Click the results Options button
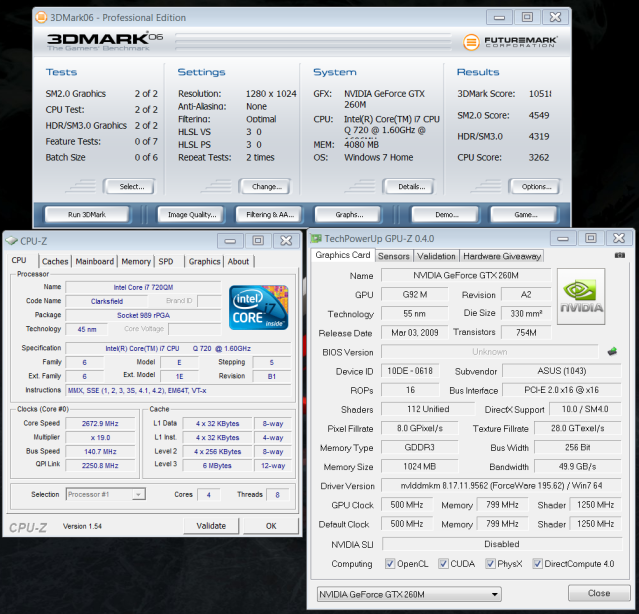Image resolution: width=639 pixels, height=614 pixels. click(x=536, y=187)
